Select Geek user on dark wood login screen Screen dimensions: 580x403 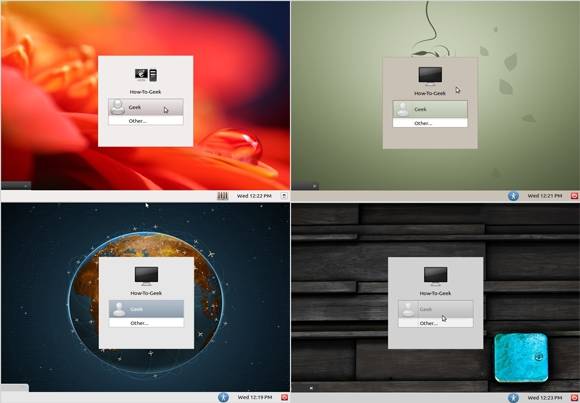coord(435,309)
